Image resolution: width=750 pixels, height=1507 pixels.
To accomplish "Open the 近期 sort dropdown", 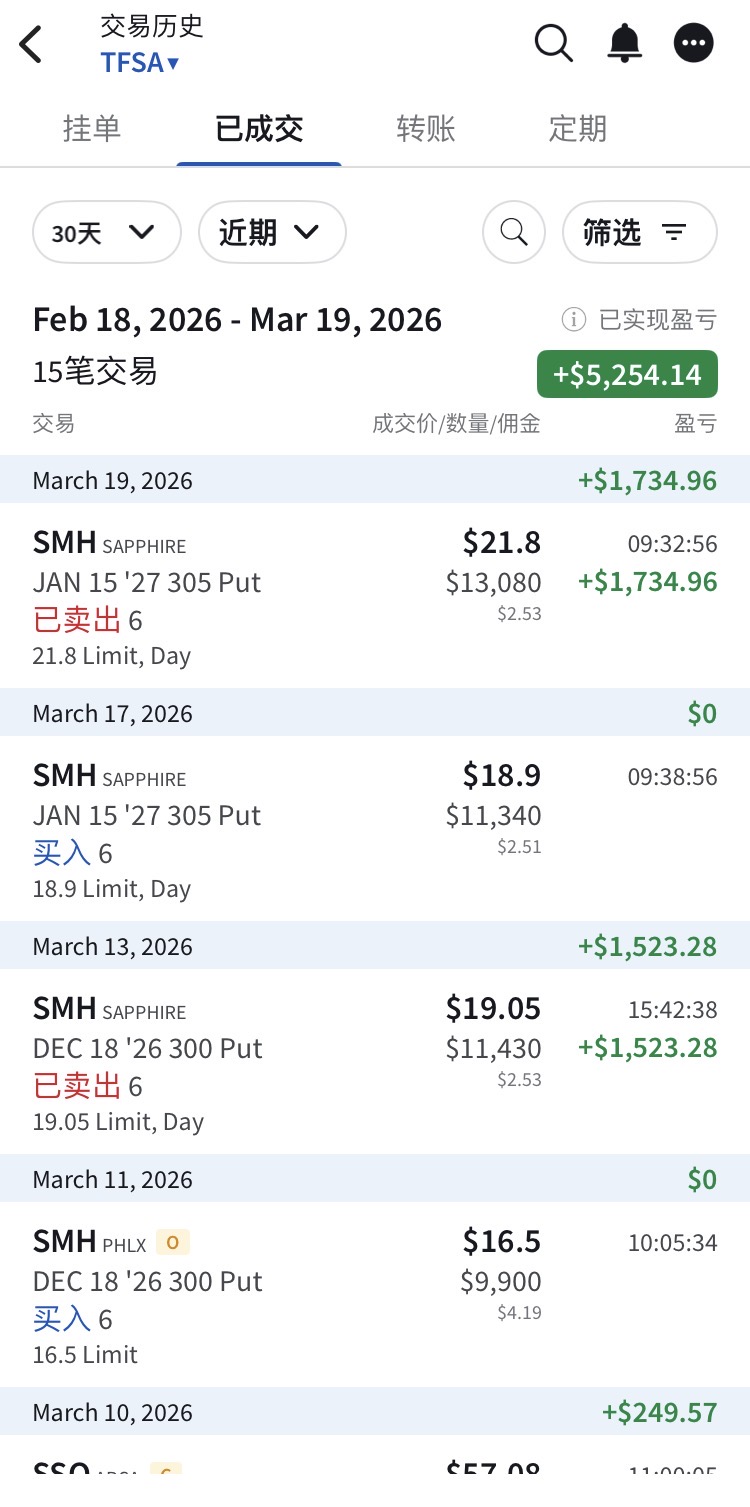I will click(272, 232).
